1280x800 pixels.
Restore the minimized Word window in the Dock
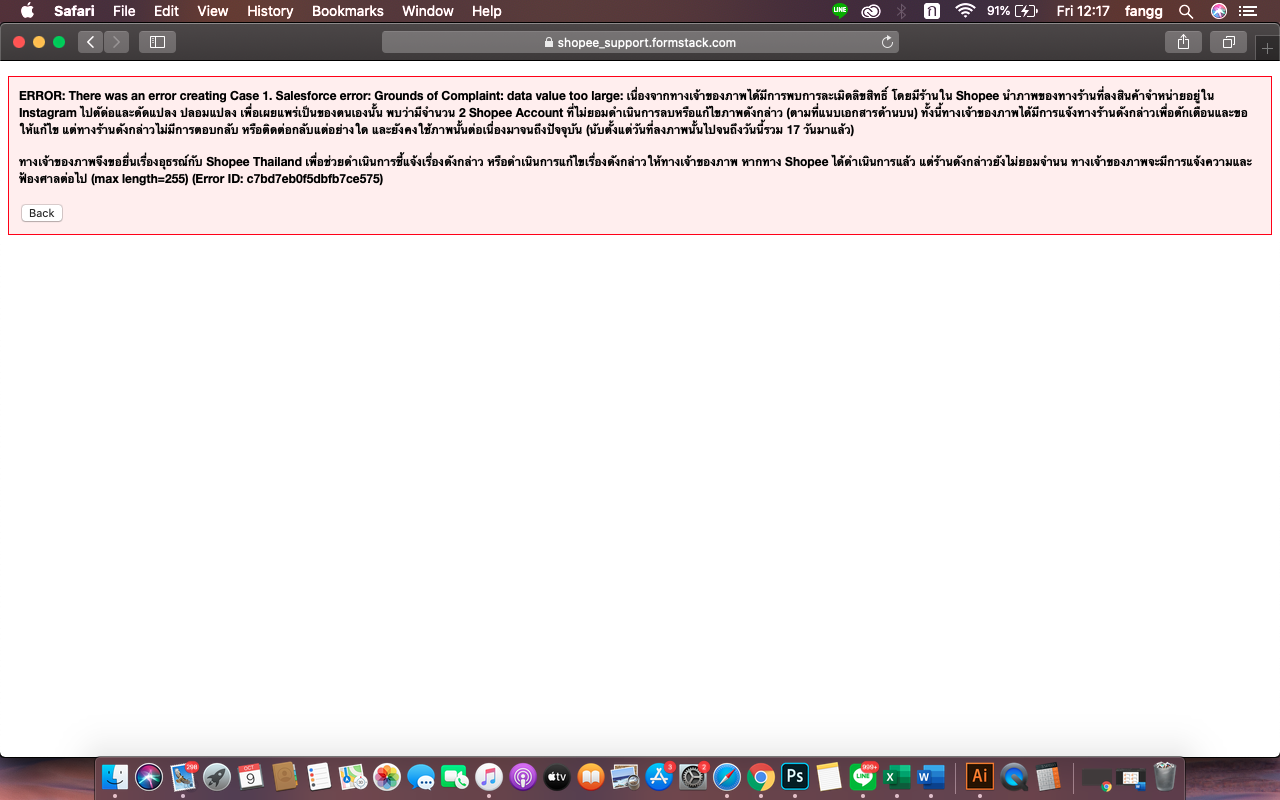click(1131, 778)
